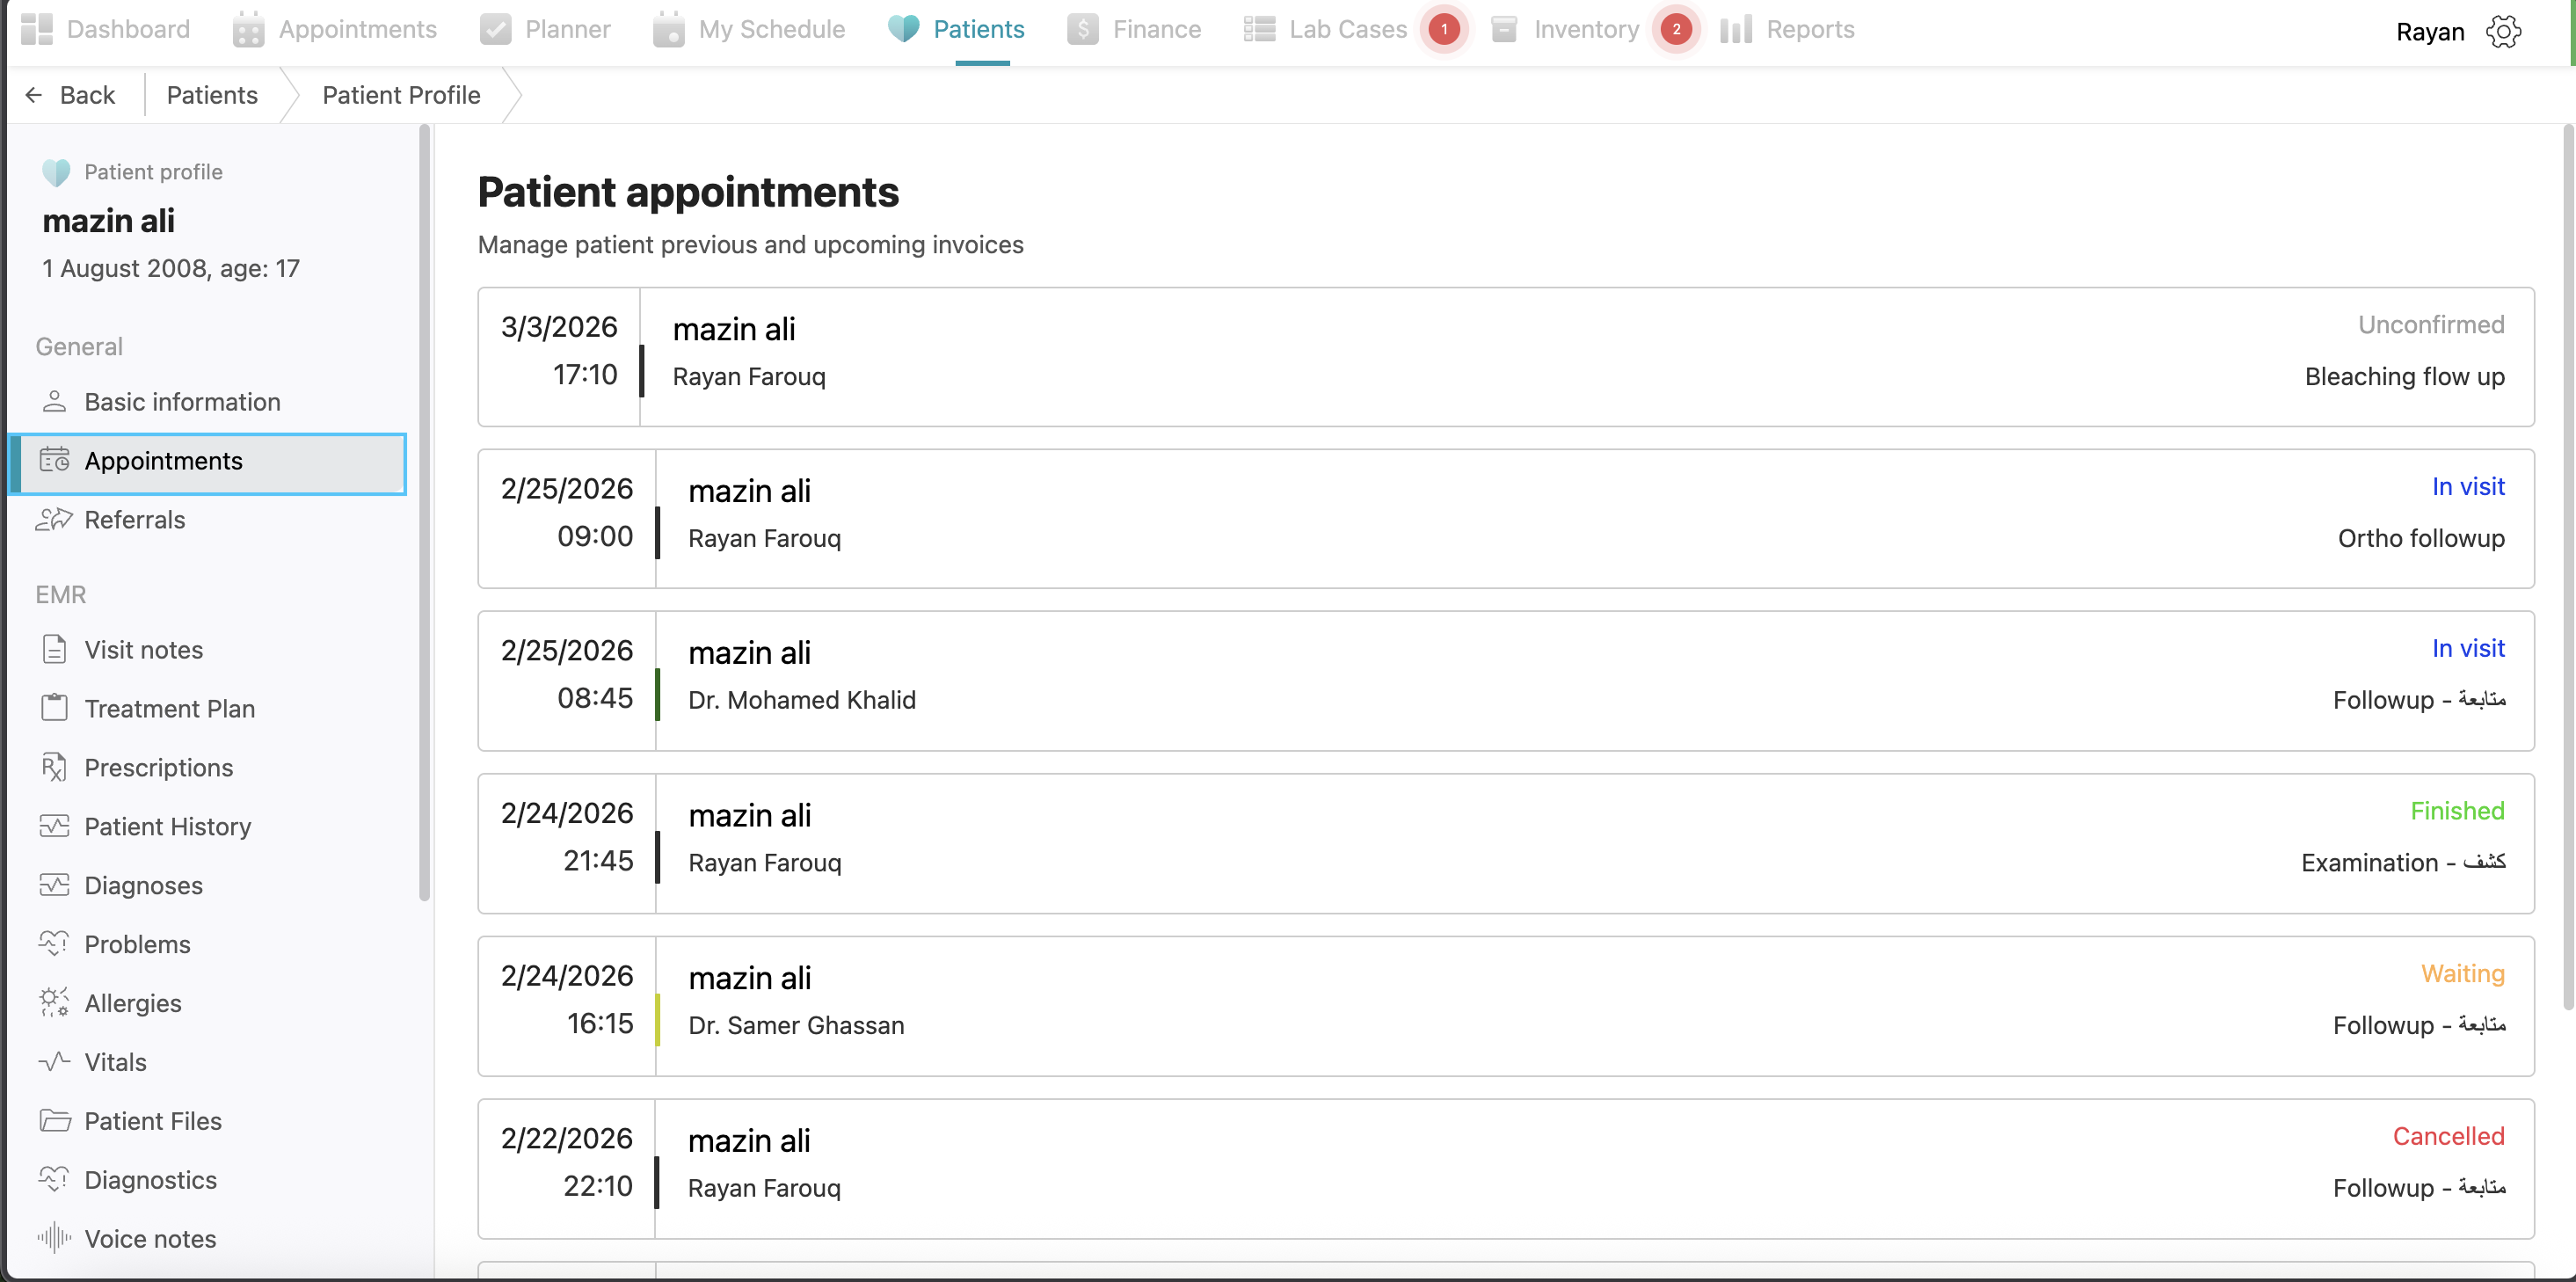Click the Patient Files folder icon
Screen dimensions: 2576x1282
pos(54,1120)
